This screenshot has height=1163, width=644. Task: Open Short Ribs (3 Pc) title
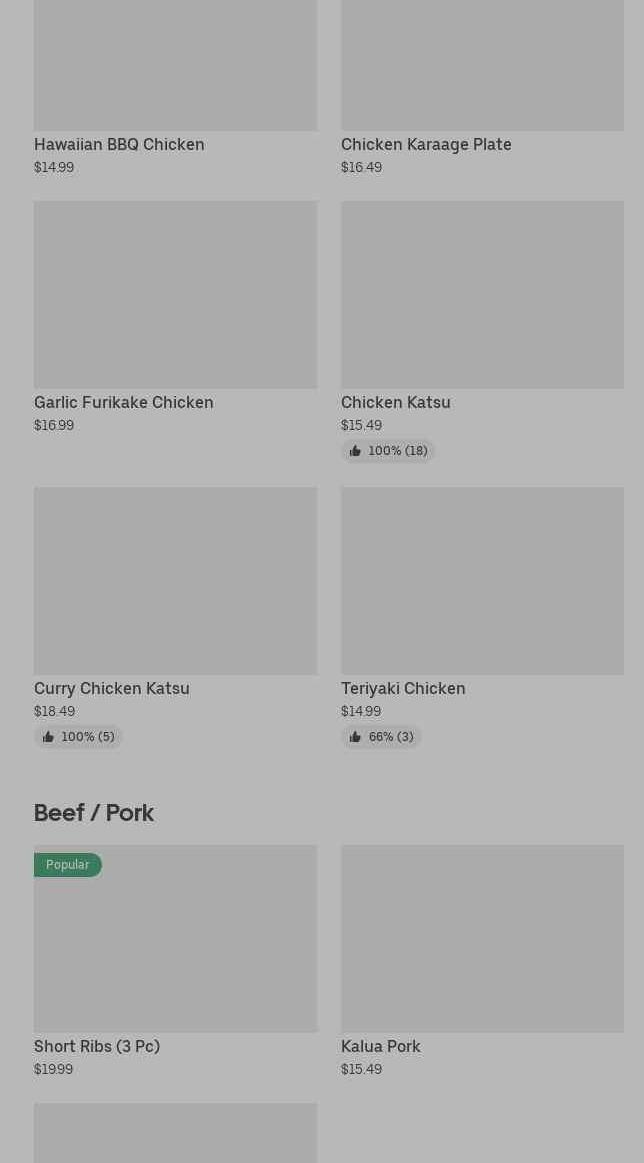tap(97, 1046)
